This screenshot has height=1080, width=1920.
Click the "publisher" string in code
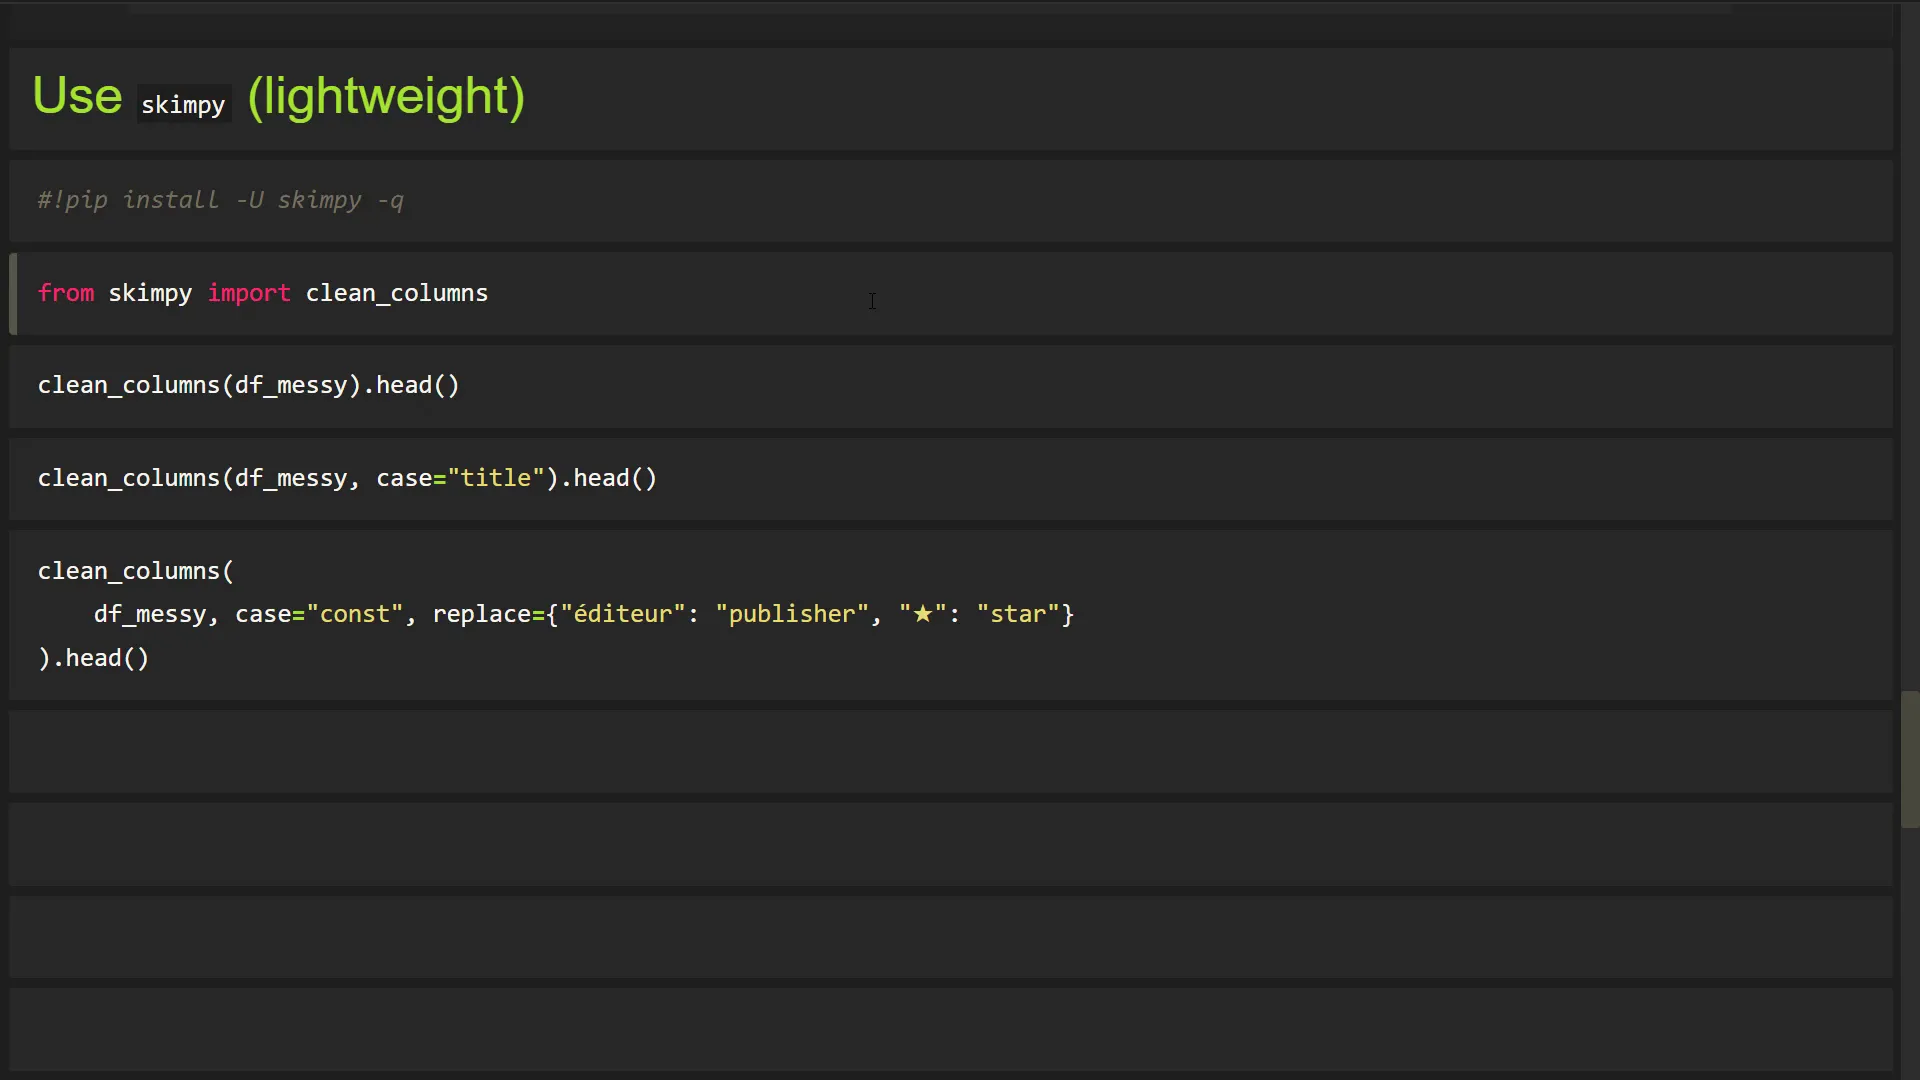[792, 614]
